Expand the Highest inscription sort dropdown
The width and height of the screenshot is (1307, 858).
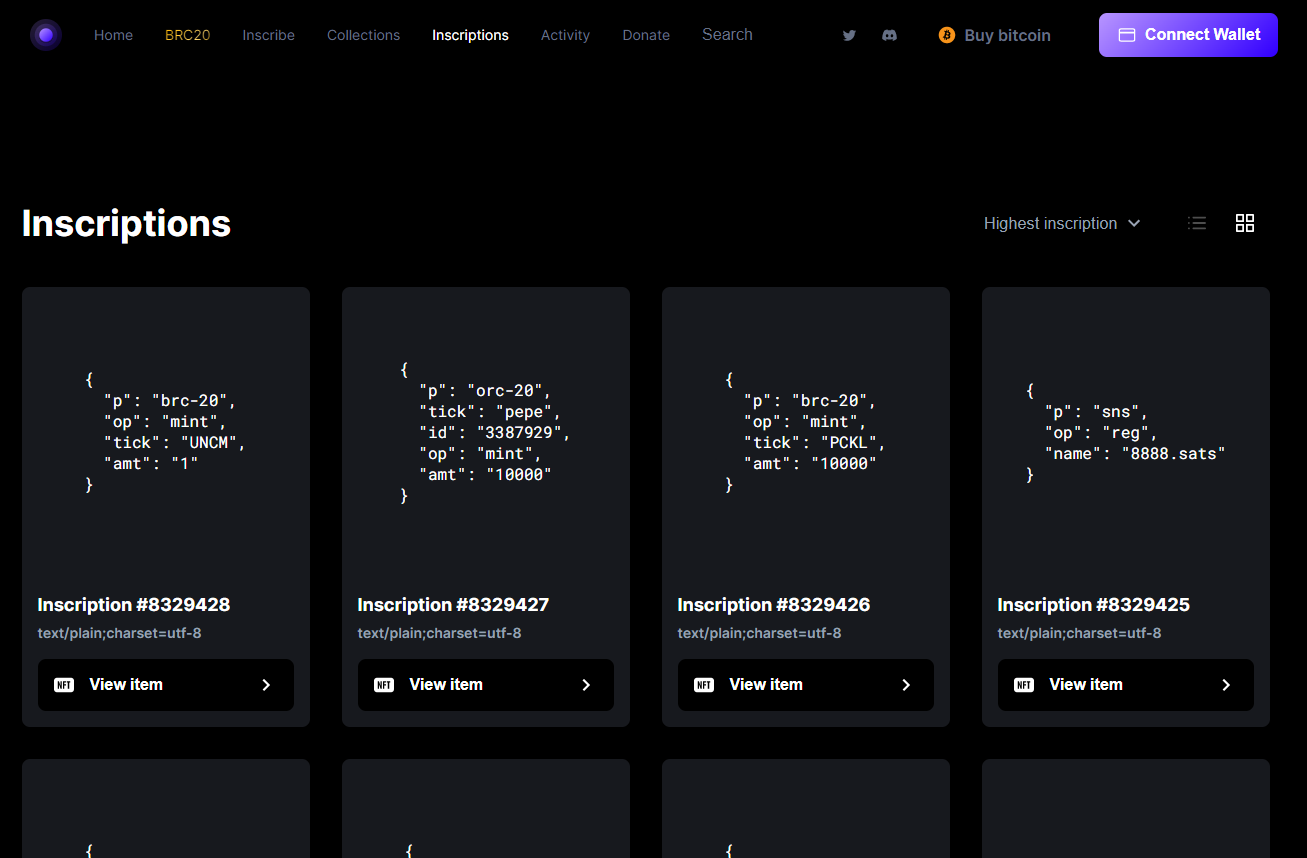(x=1061, y=223)
